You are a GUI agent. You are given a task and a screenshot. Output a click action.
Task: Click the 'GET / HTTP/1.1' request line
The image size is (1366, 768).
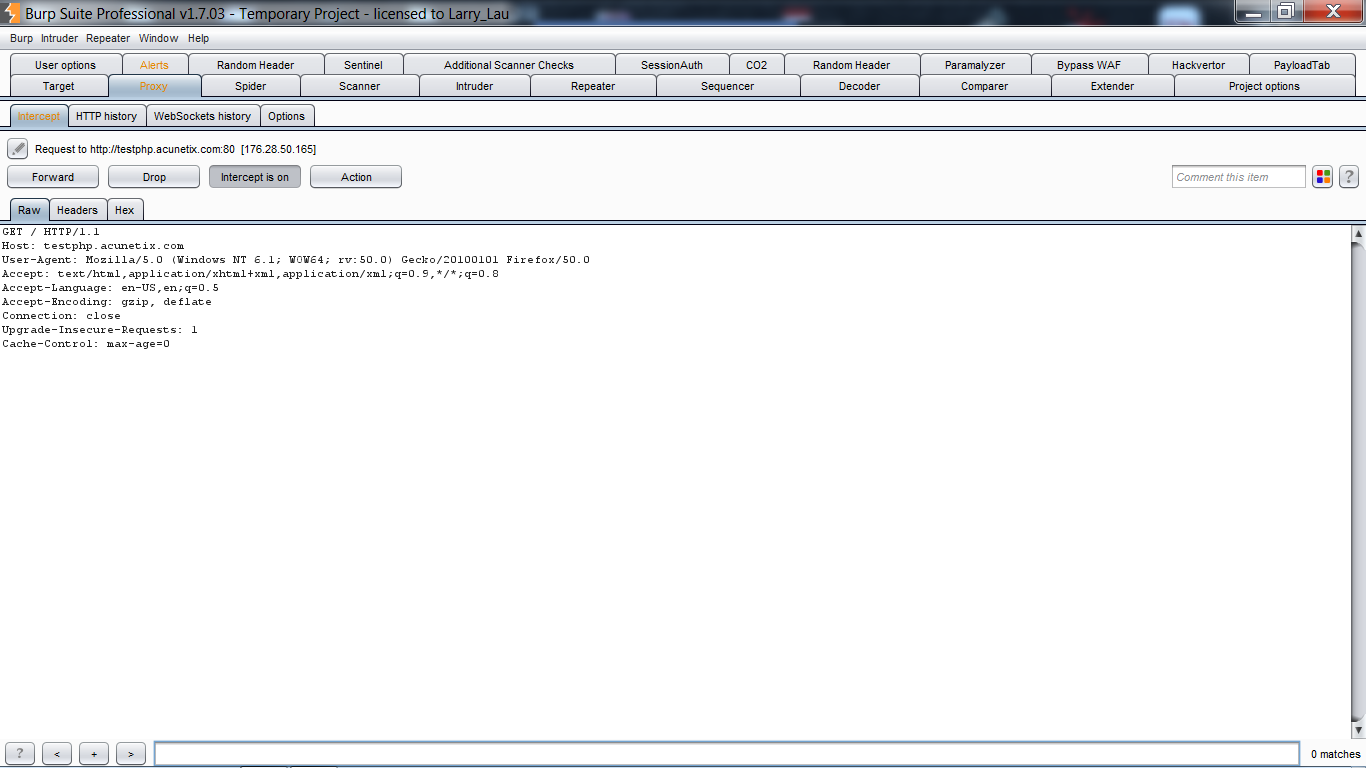coord(51,232)
